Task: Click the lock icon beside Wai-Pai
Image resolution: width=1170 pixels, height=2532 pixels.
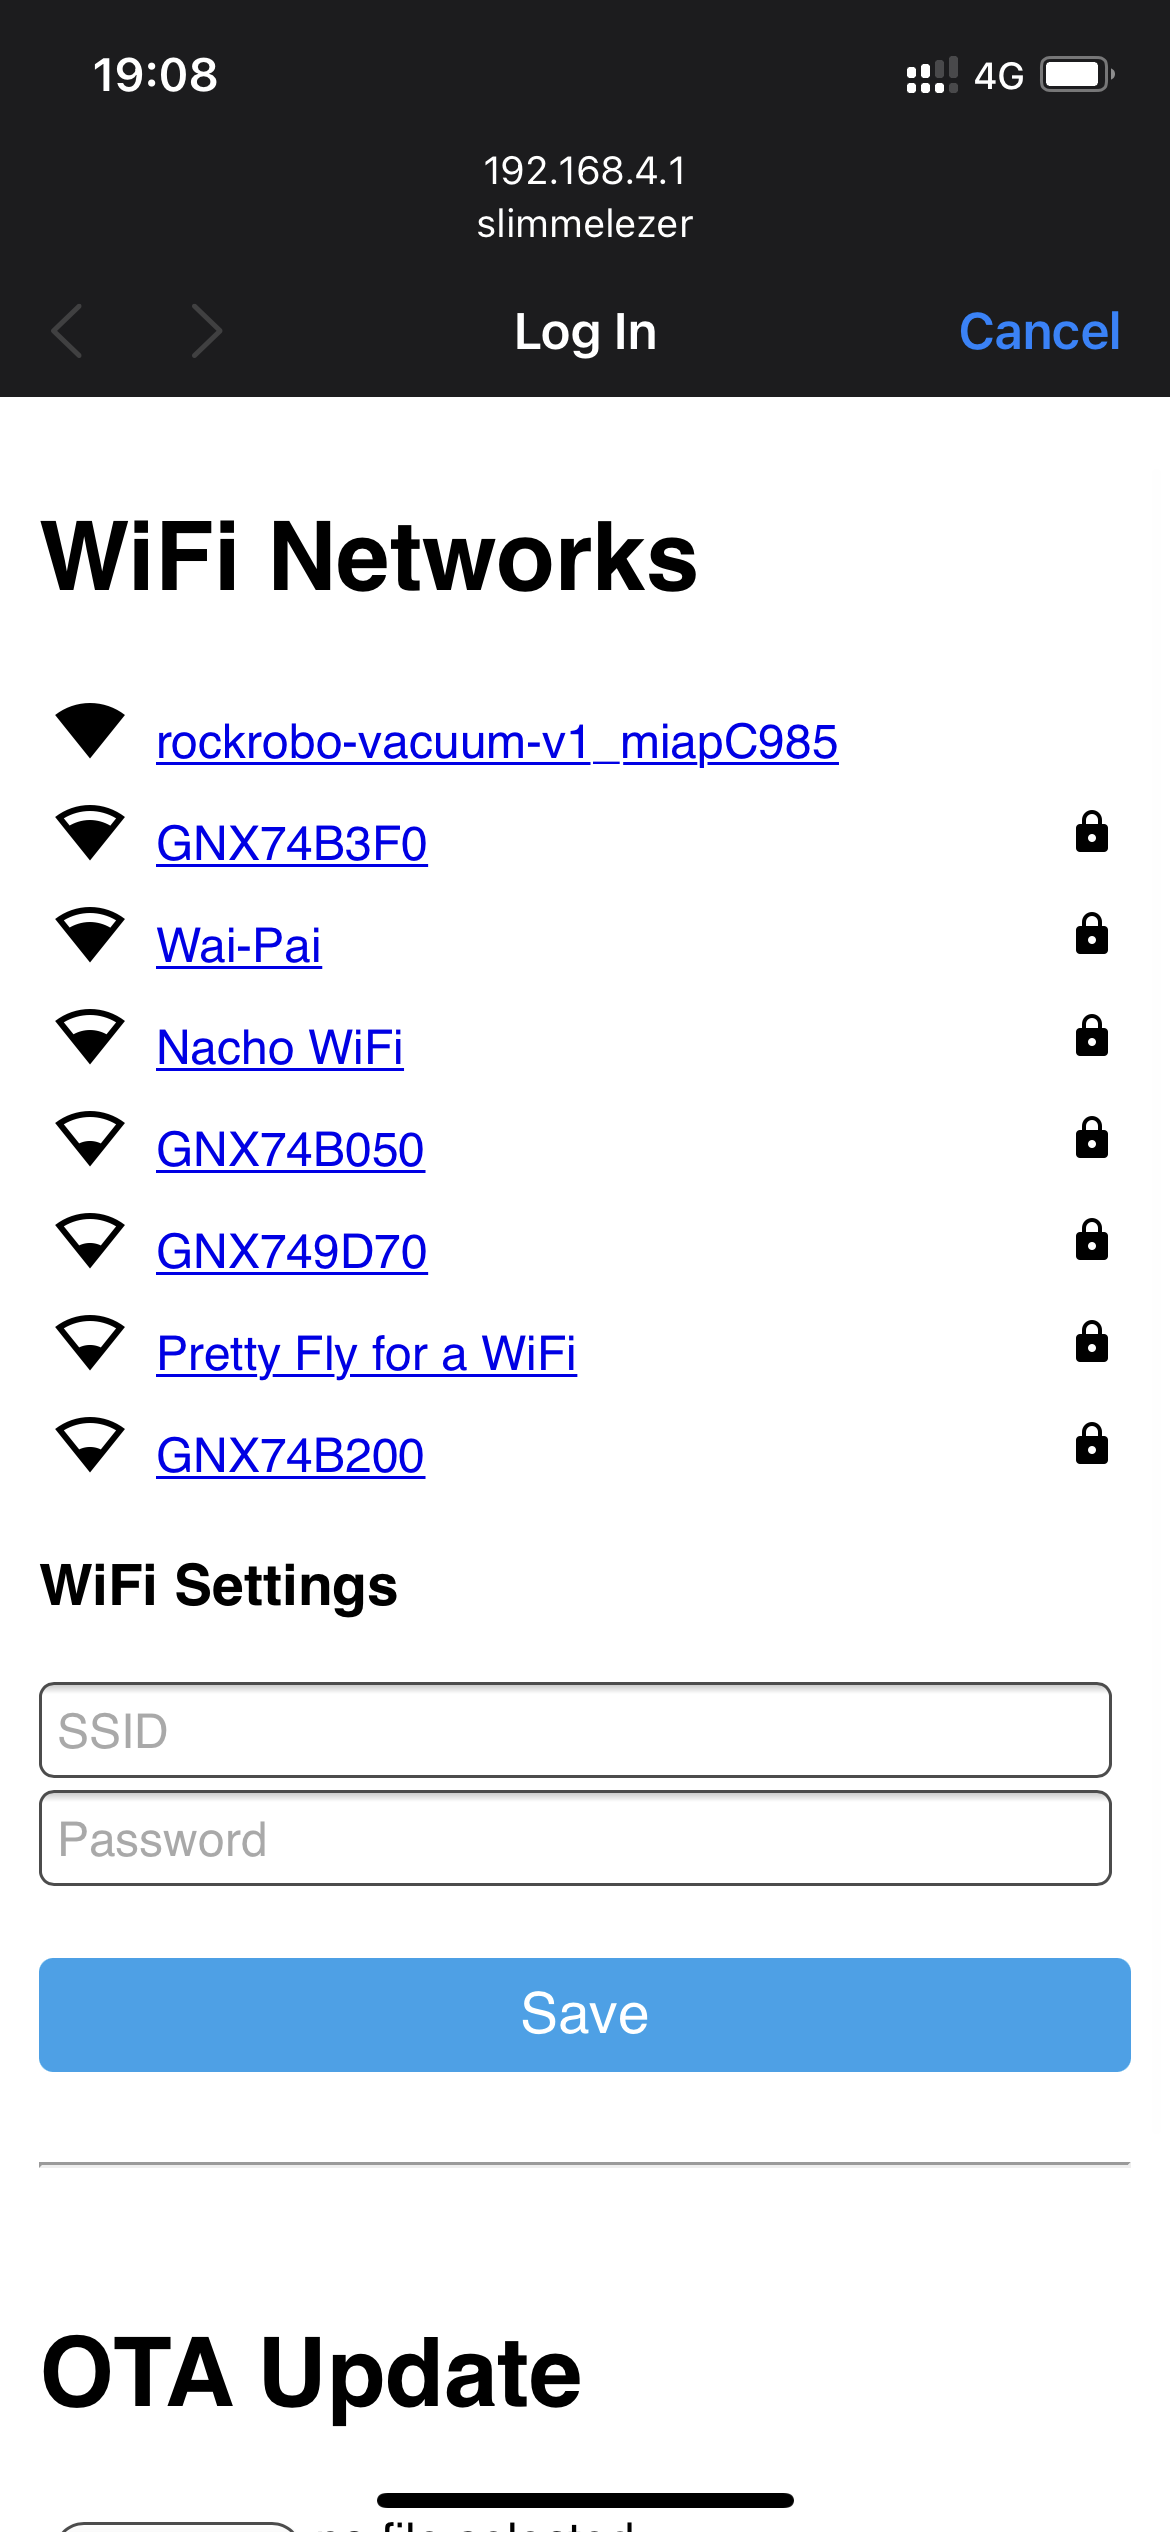Action: (x=1092, y=935)
